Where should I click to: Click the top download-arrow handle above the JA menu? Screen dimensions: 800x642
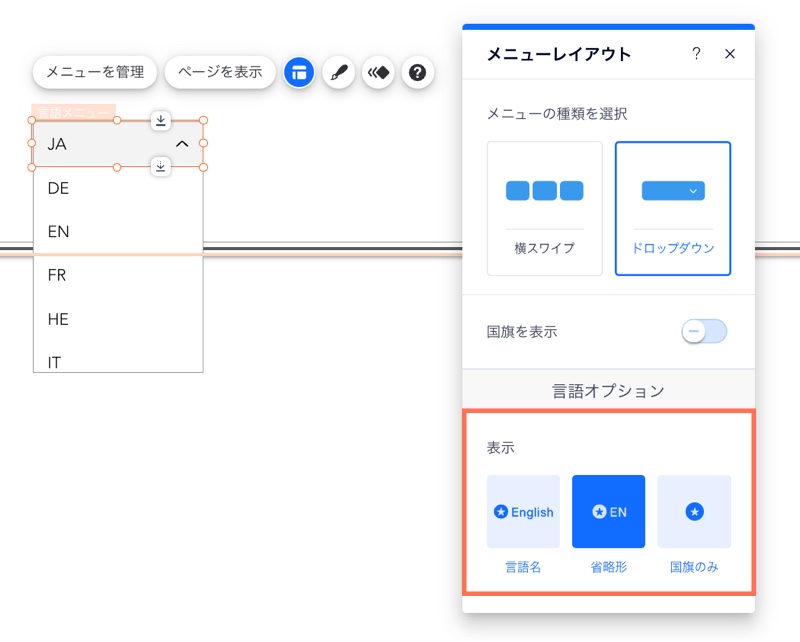pos(161,121)
